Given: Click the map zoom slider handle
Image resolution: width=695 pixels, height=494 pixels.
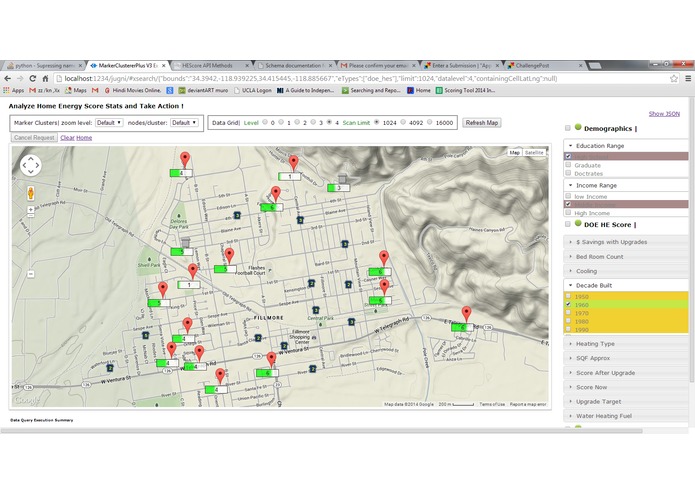Looking at the screenshot, I should [x=31, y=215].
